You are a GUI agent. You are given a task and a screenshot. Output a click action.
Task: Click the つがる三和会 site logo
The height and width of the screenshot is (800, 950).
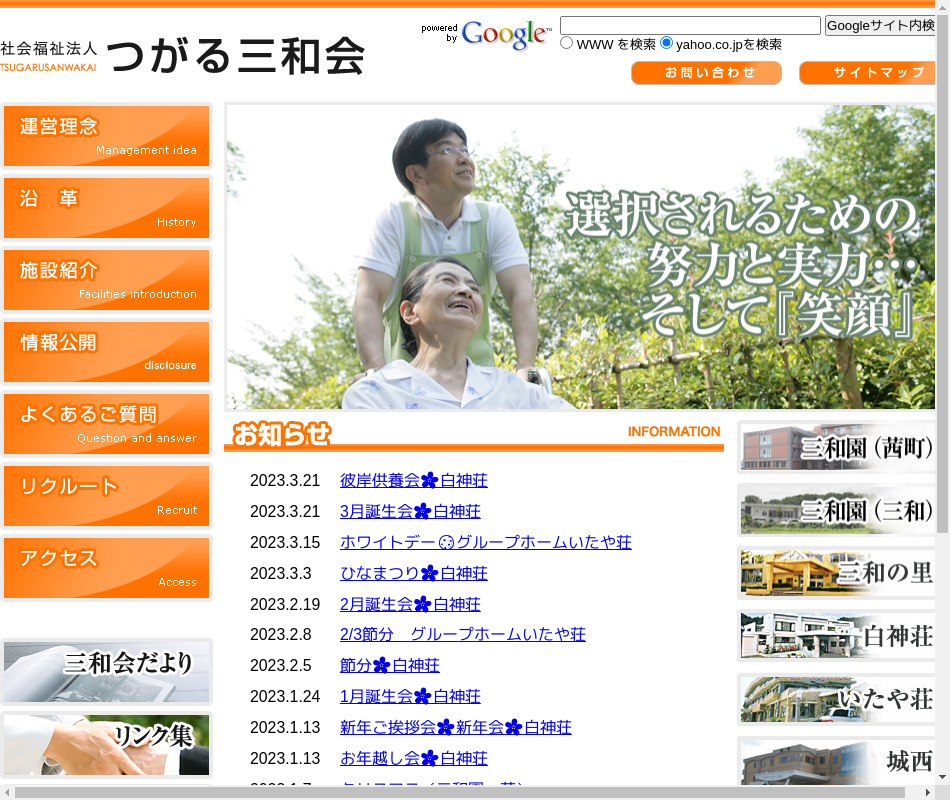182,55
